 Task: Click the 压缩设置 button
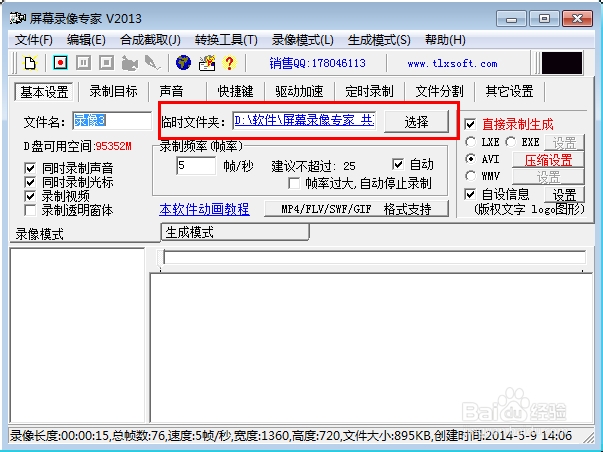(x=548, y=160)
